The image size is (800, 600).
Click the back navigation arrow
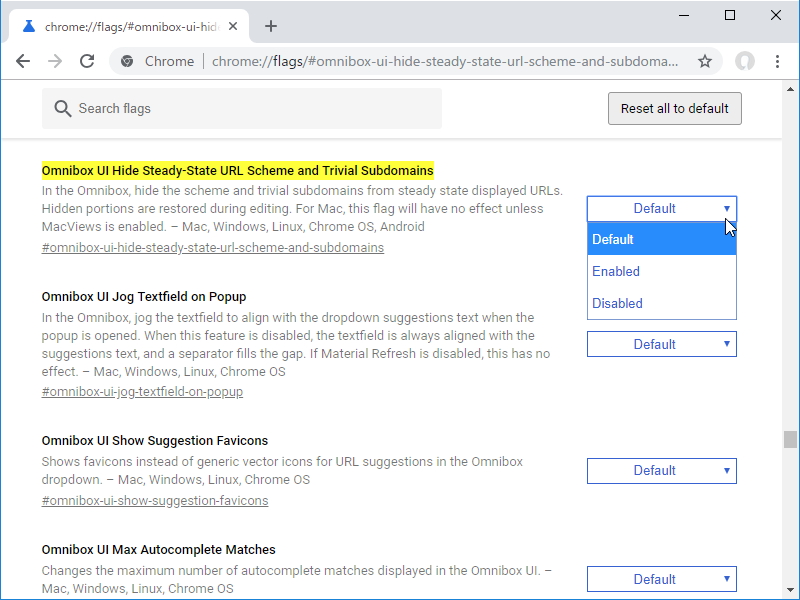click(23, 61)
